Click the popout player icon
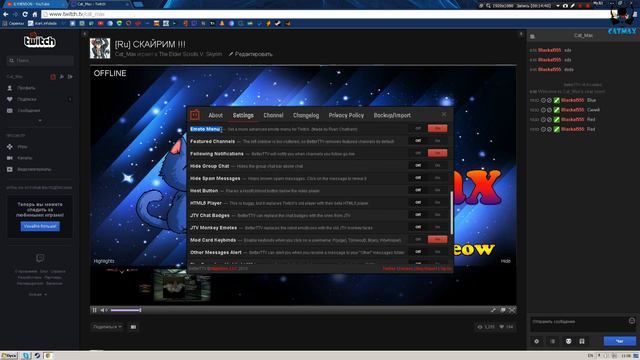Viewport: 640px width, 360px height. pos(503,310)
